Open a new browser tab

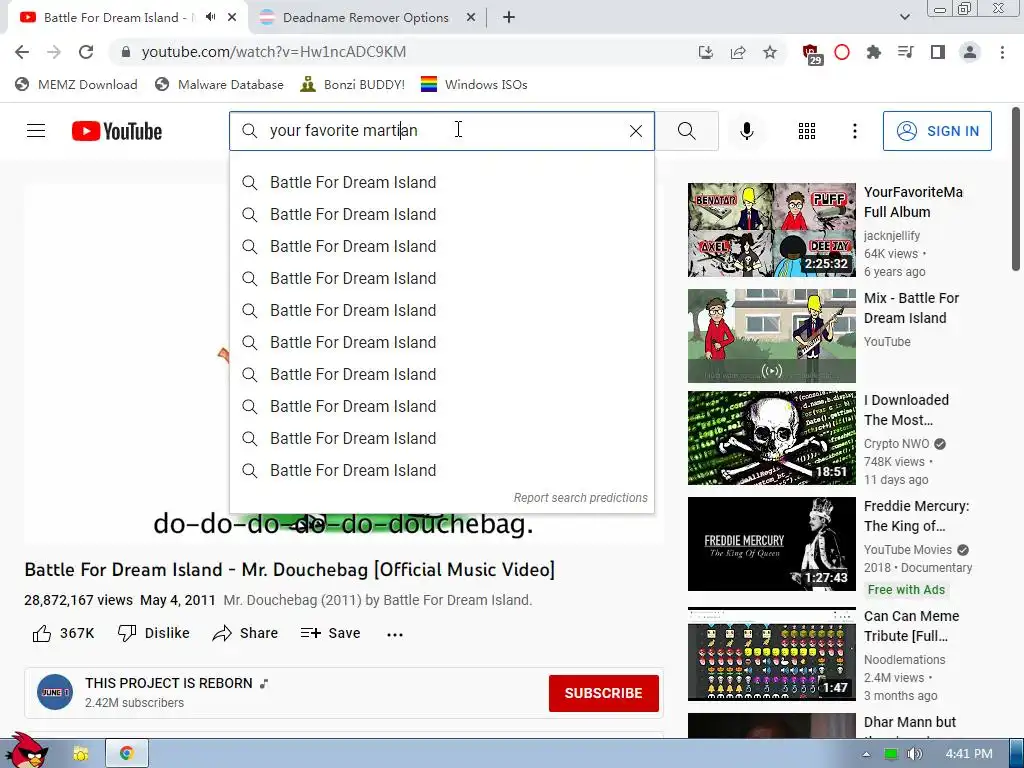pyautogui.click(x=509, y=17)
